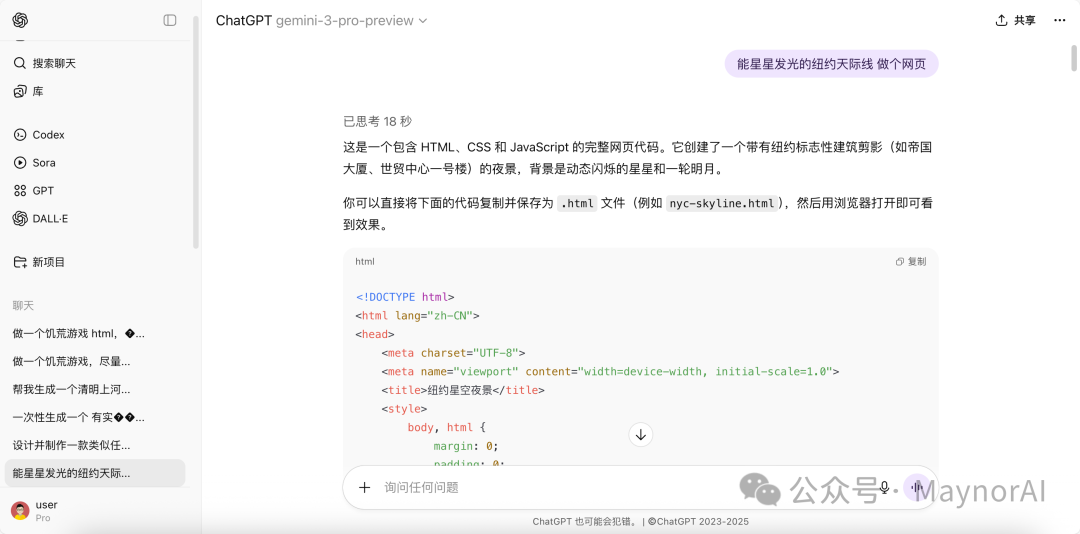Click the <title>纽约星空夜景</title> code line
1080x534 pixels.
[463, 390]
